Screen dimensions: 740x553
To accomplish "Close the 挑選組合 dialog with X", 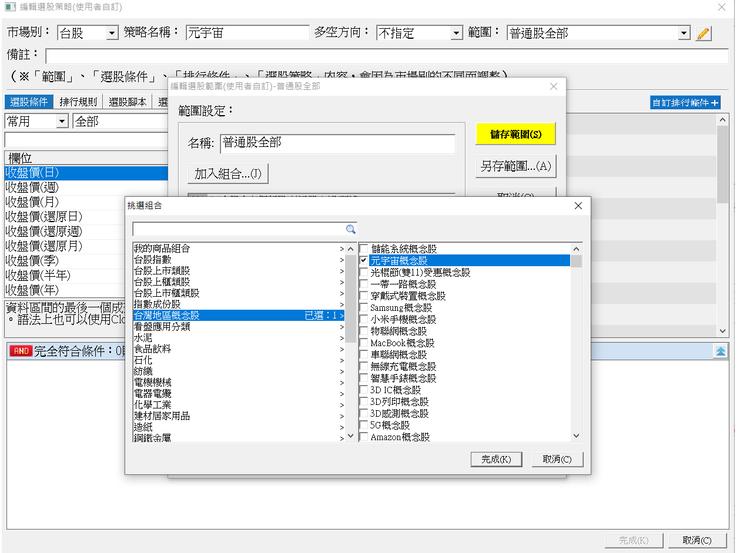I will tap(577, 205).
